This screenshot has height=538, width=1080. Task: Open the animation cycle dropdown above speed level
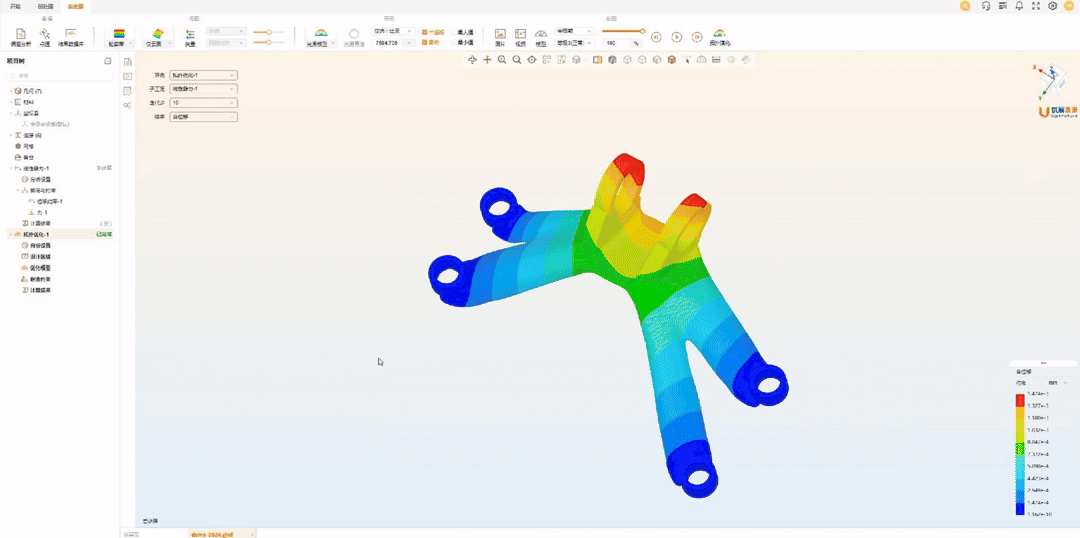click(x=574, y=32)
